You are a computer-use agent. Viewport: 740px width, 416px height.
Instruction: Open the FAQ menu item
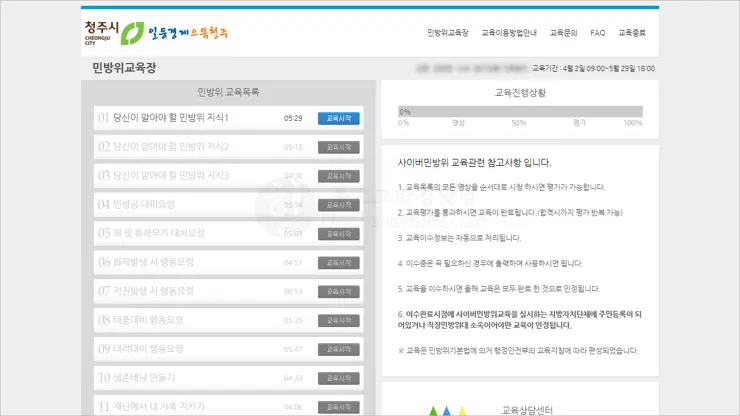(x=597, y=33)
